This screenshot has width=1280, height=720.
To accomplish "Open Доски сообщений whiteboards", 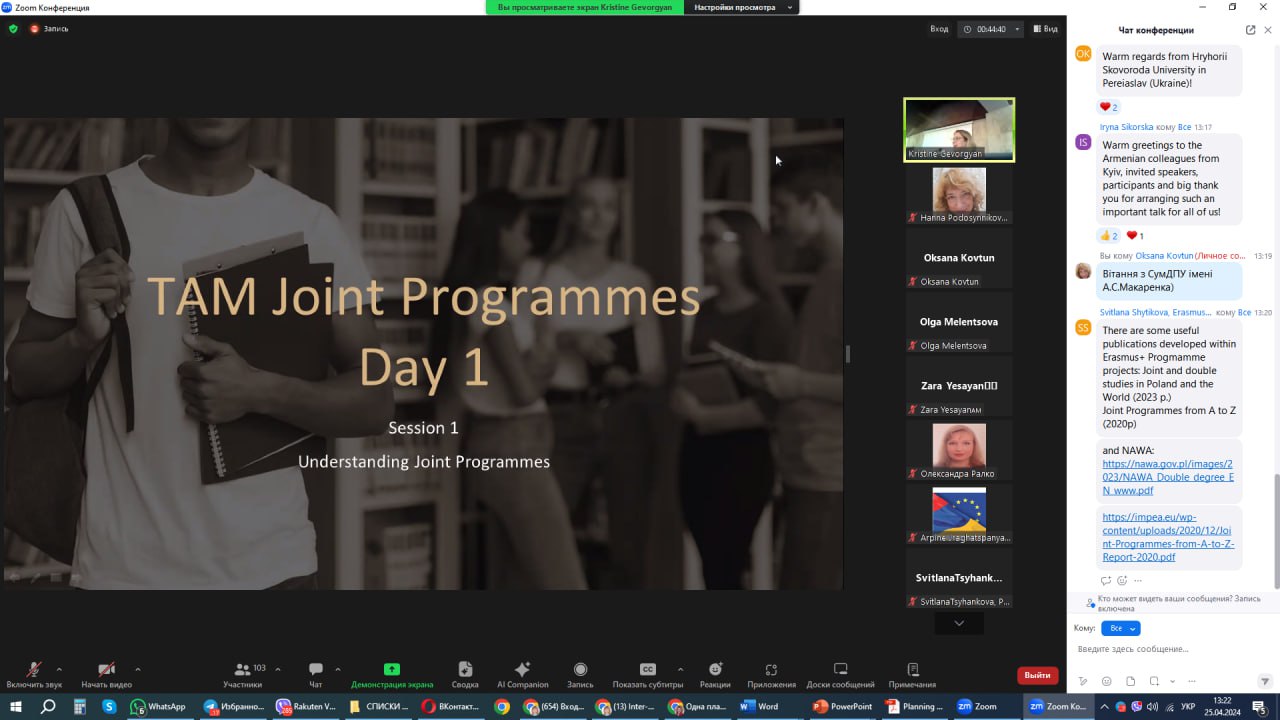I will (840, 671).
